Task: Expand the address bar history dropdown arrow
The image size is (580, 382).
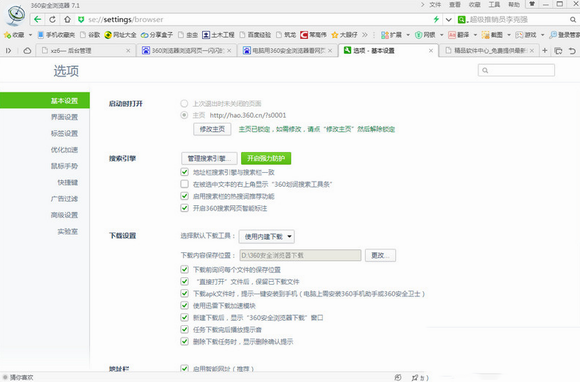Action: point(448,20)
